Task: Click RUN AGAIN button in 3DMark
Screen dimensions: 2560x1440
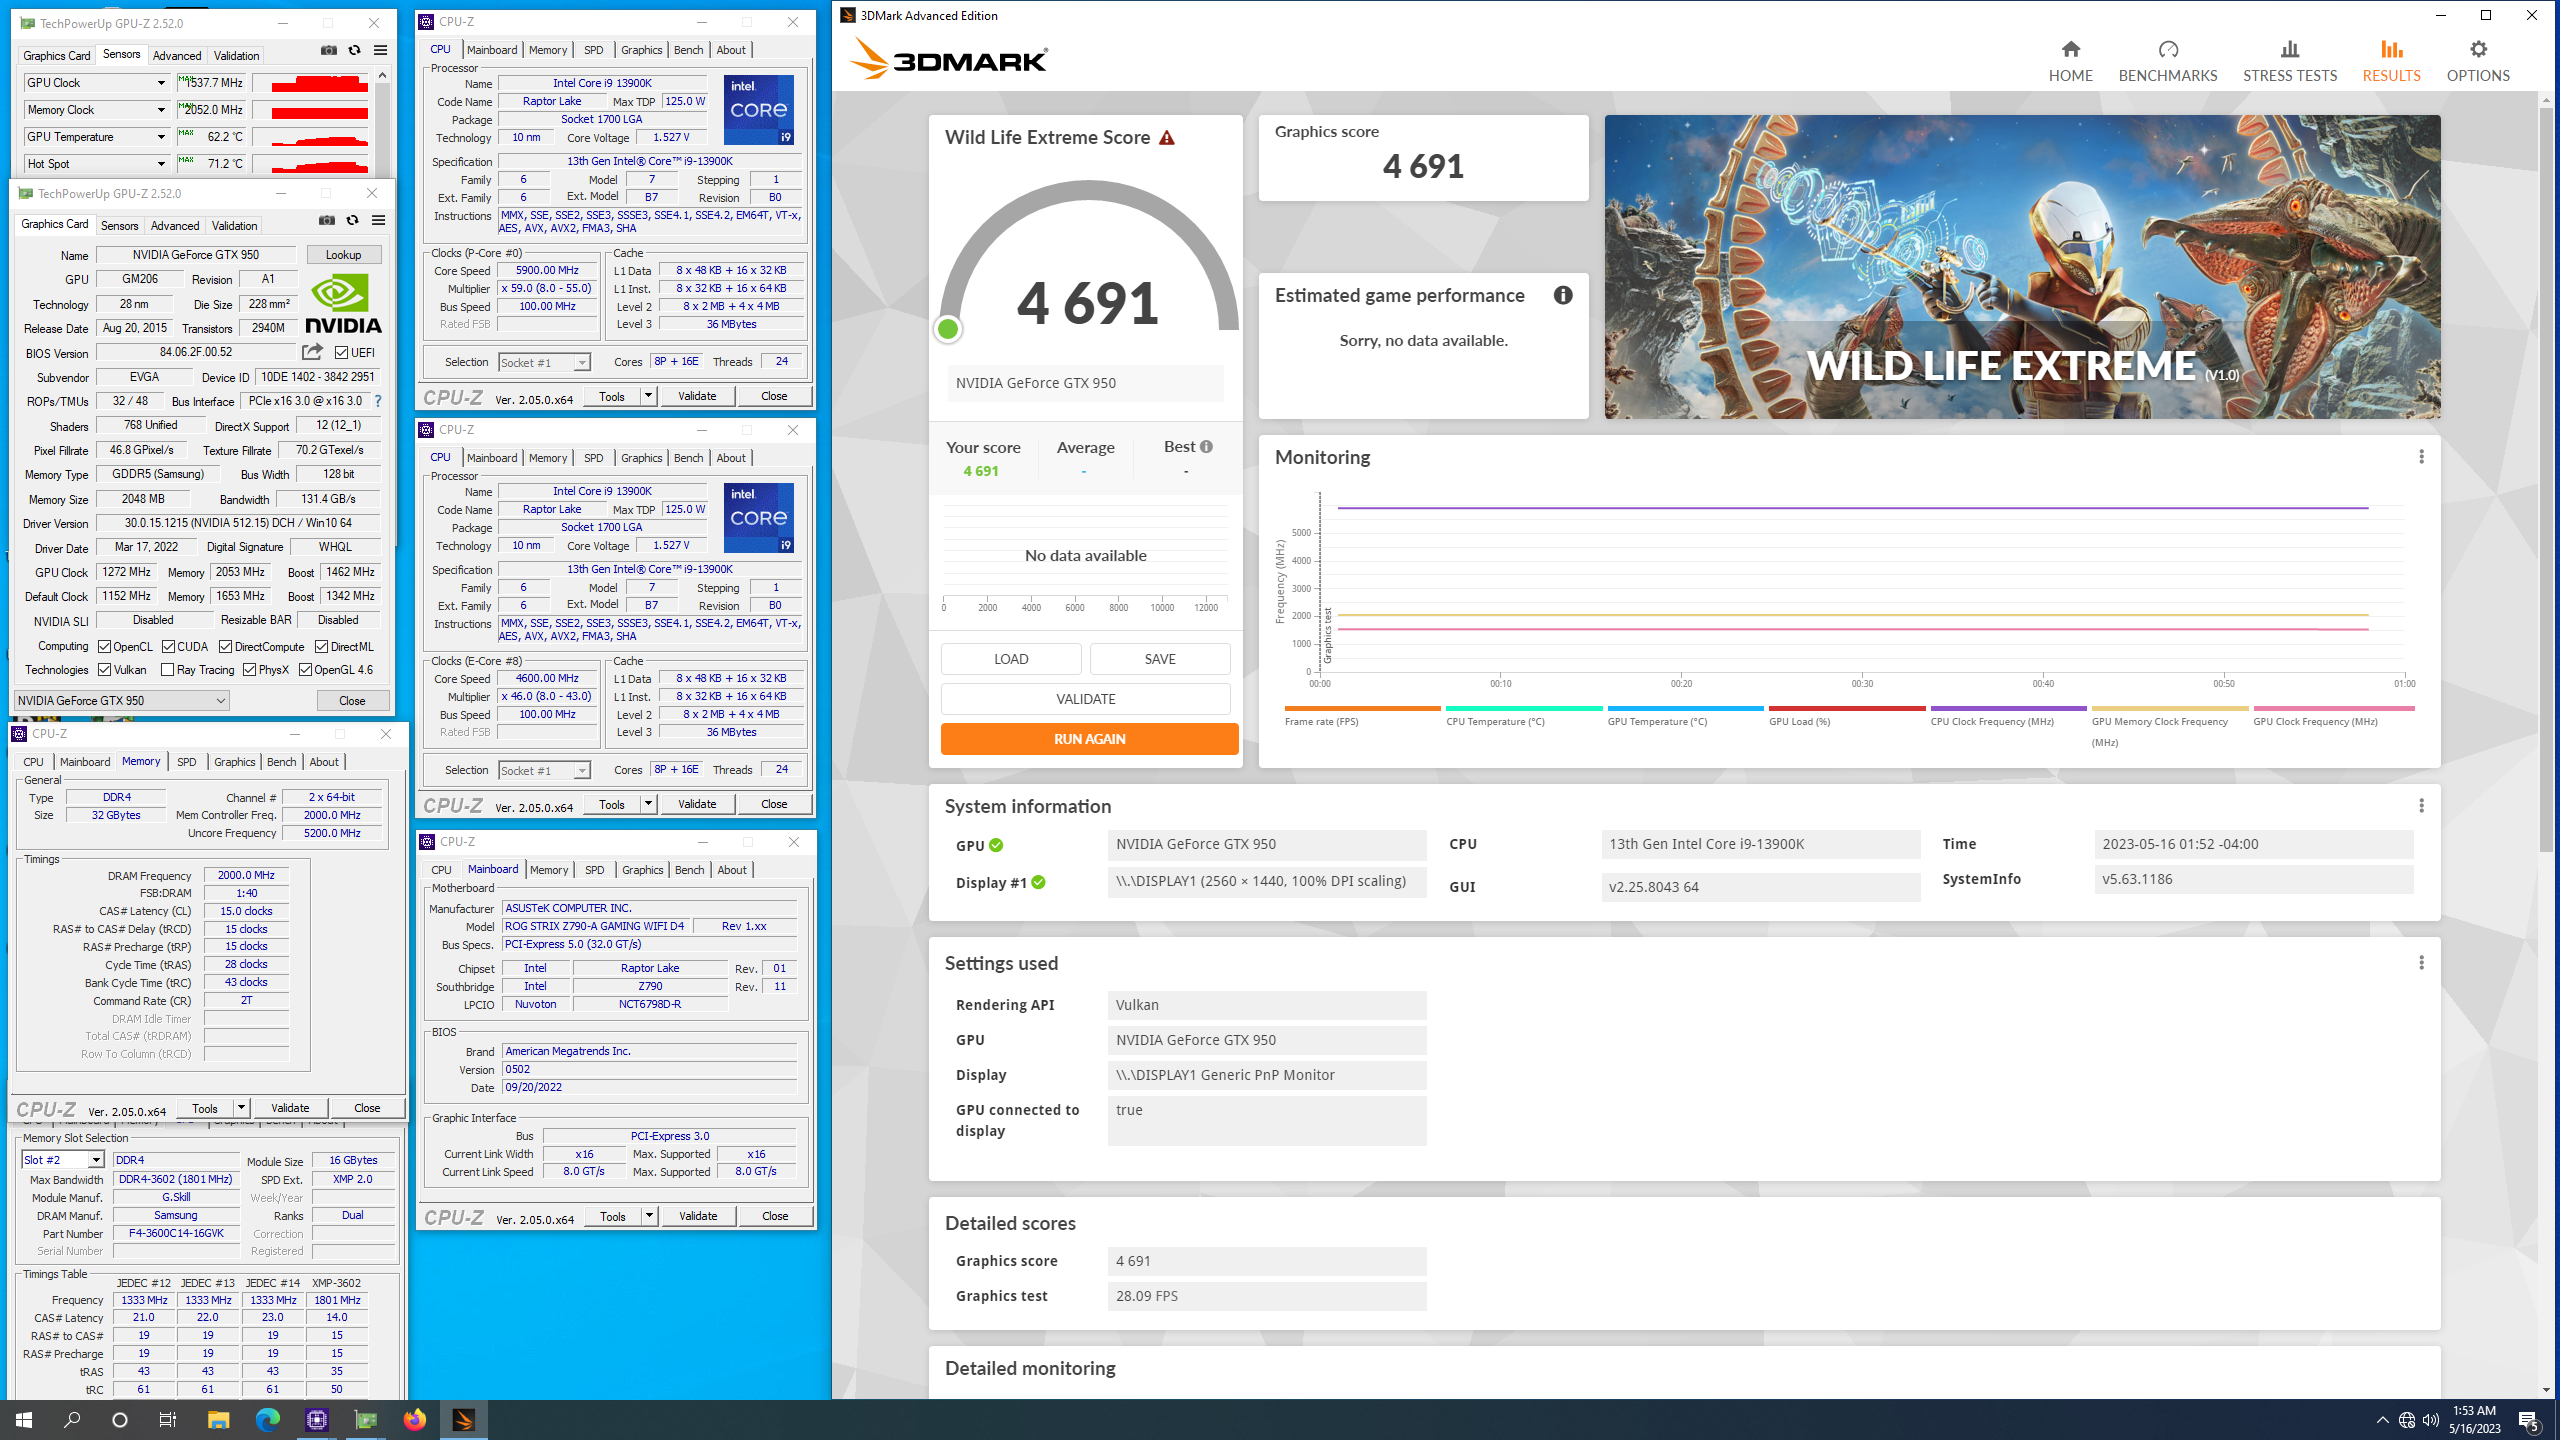Action: [1089, 739]
